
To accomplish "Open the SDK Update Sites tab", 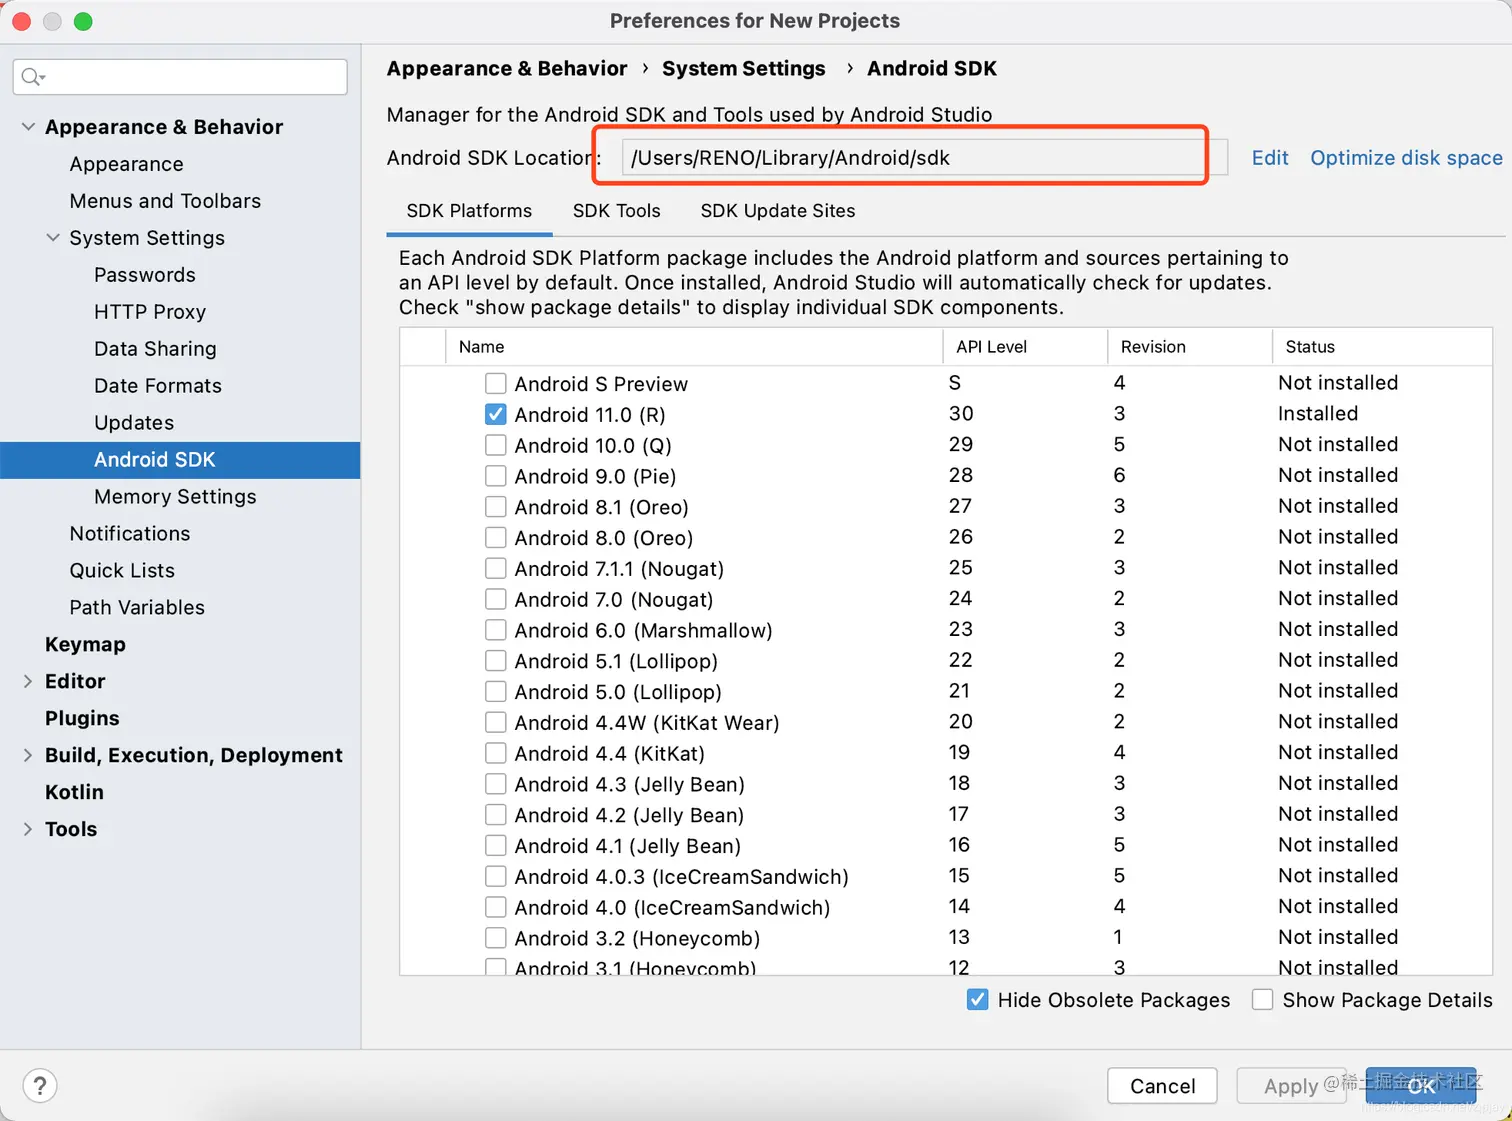I will (x=778, y=211).
